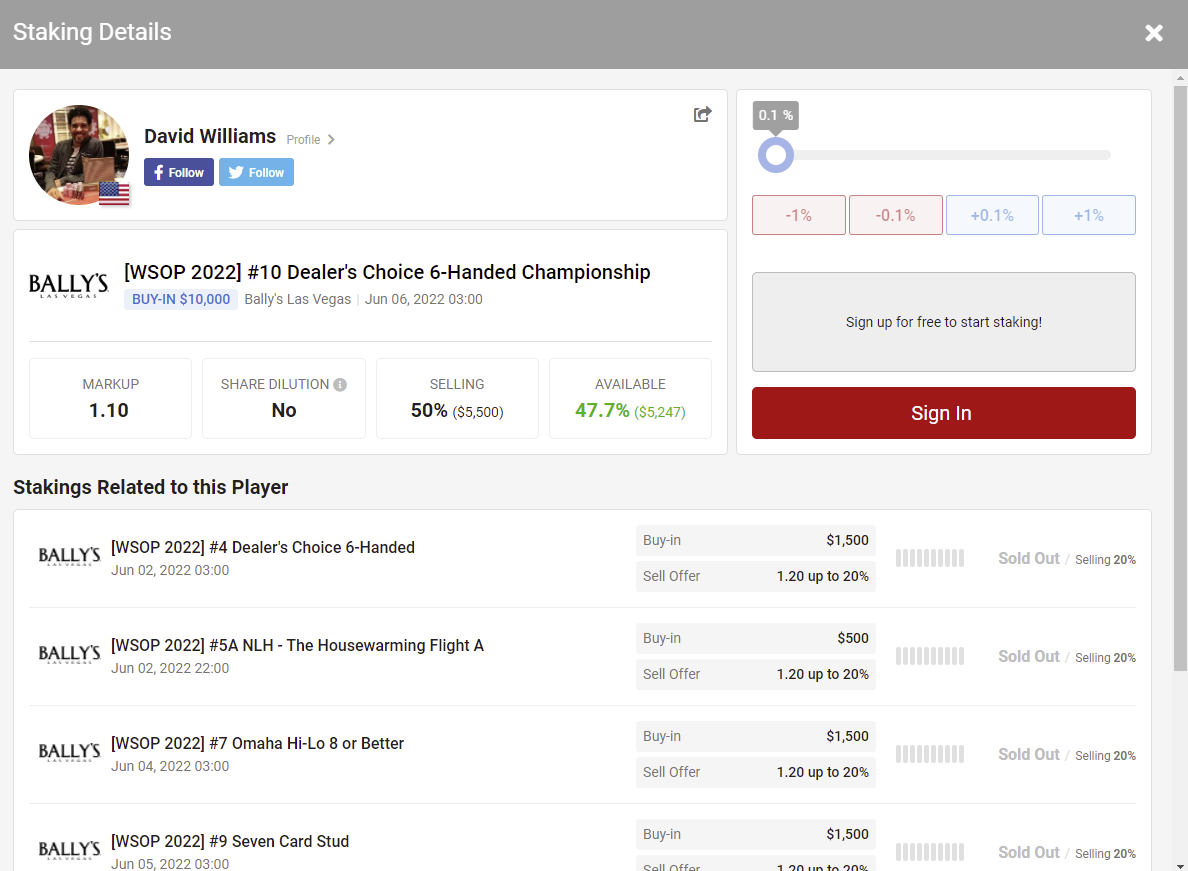Follow David Williams on Facebook
Screen dimensions: 1188x871
179,172
